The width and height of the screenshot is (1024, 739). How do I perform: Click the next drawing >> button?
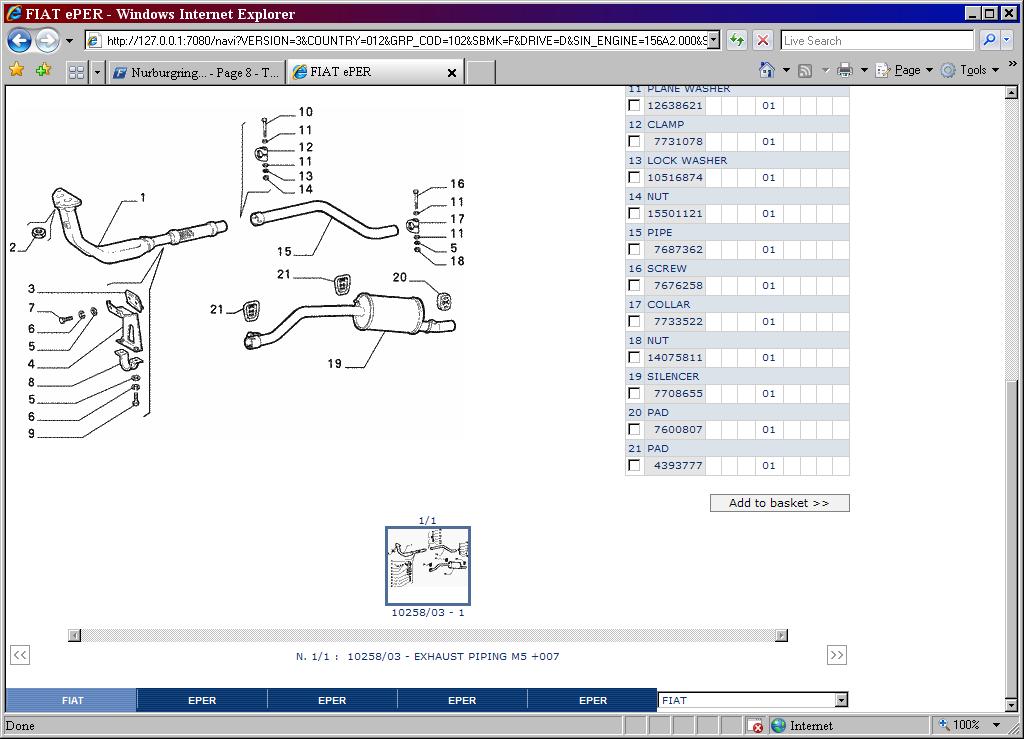point(837,655)
